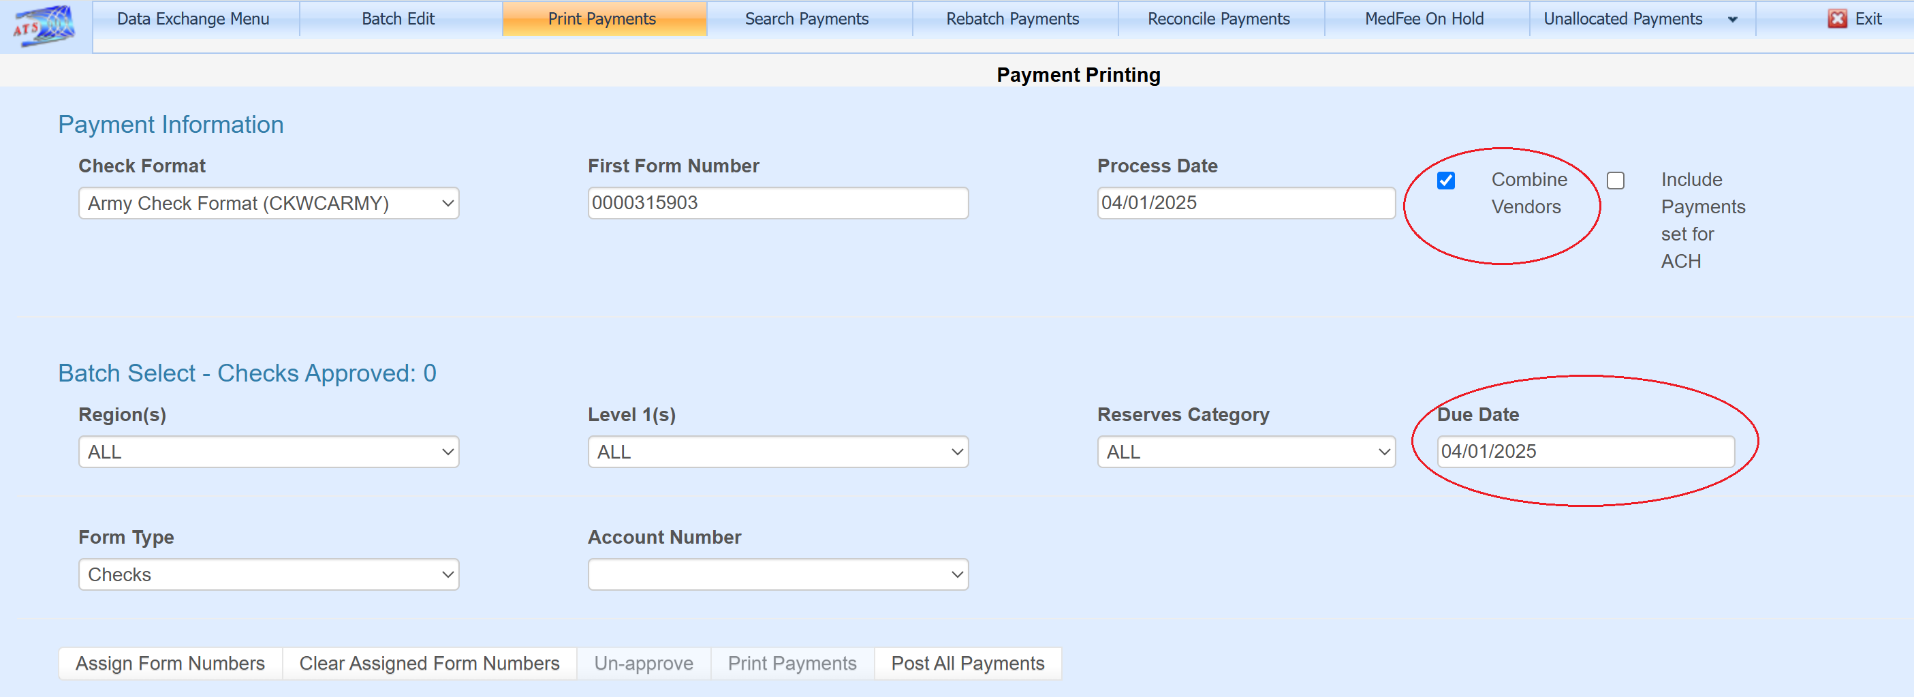Click the ATS logo icon
This screenshot has width=1914, height=697.
point(44,25)
